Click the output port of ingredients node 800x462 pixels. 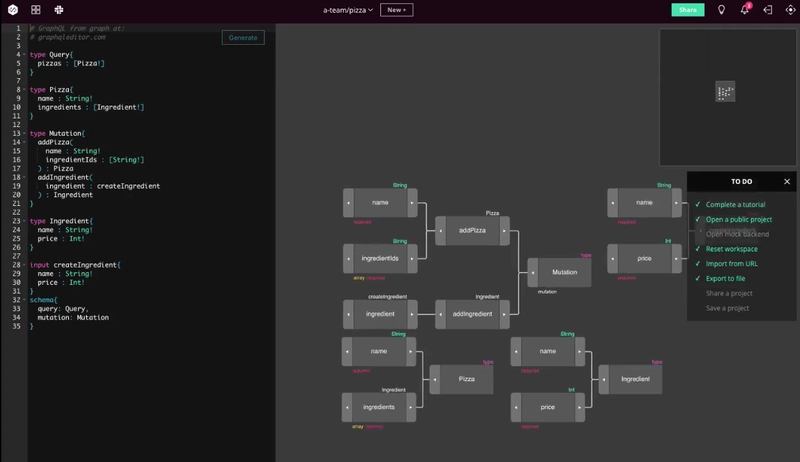coord(410,407)
